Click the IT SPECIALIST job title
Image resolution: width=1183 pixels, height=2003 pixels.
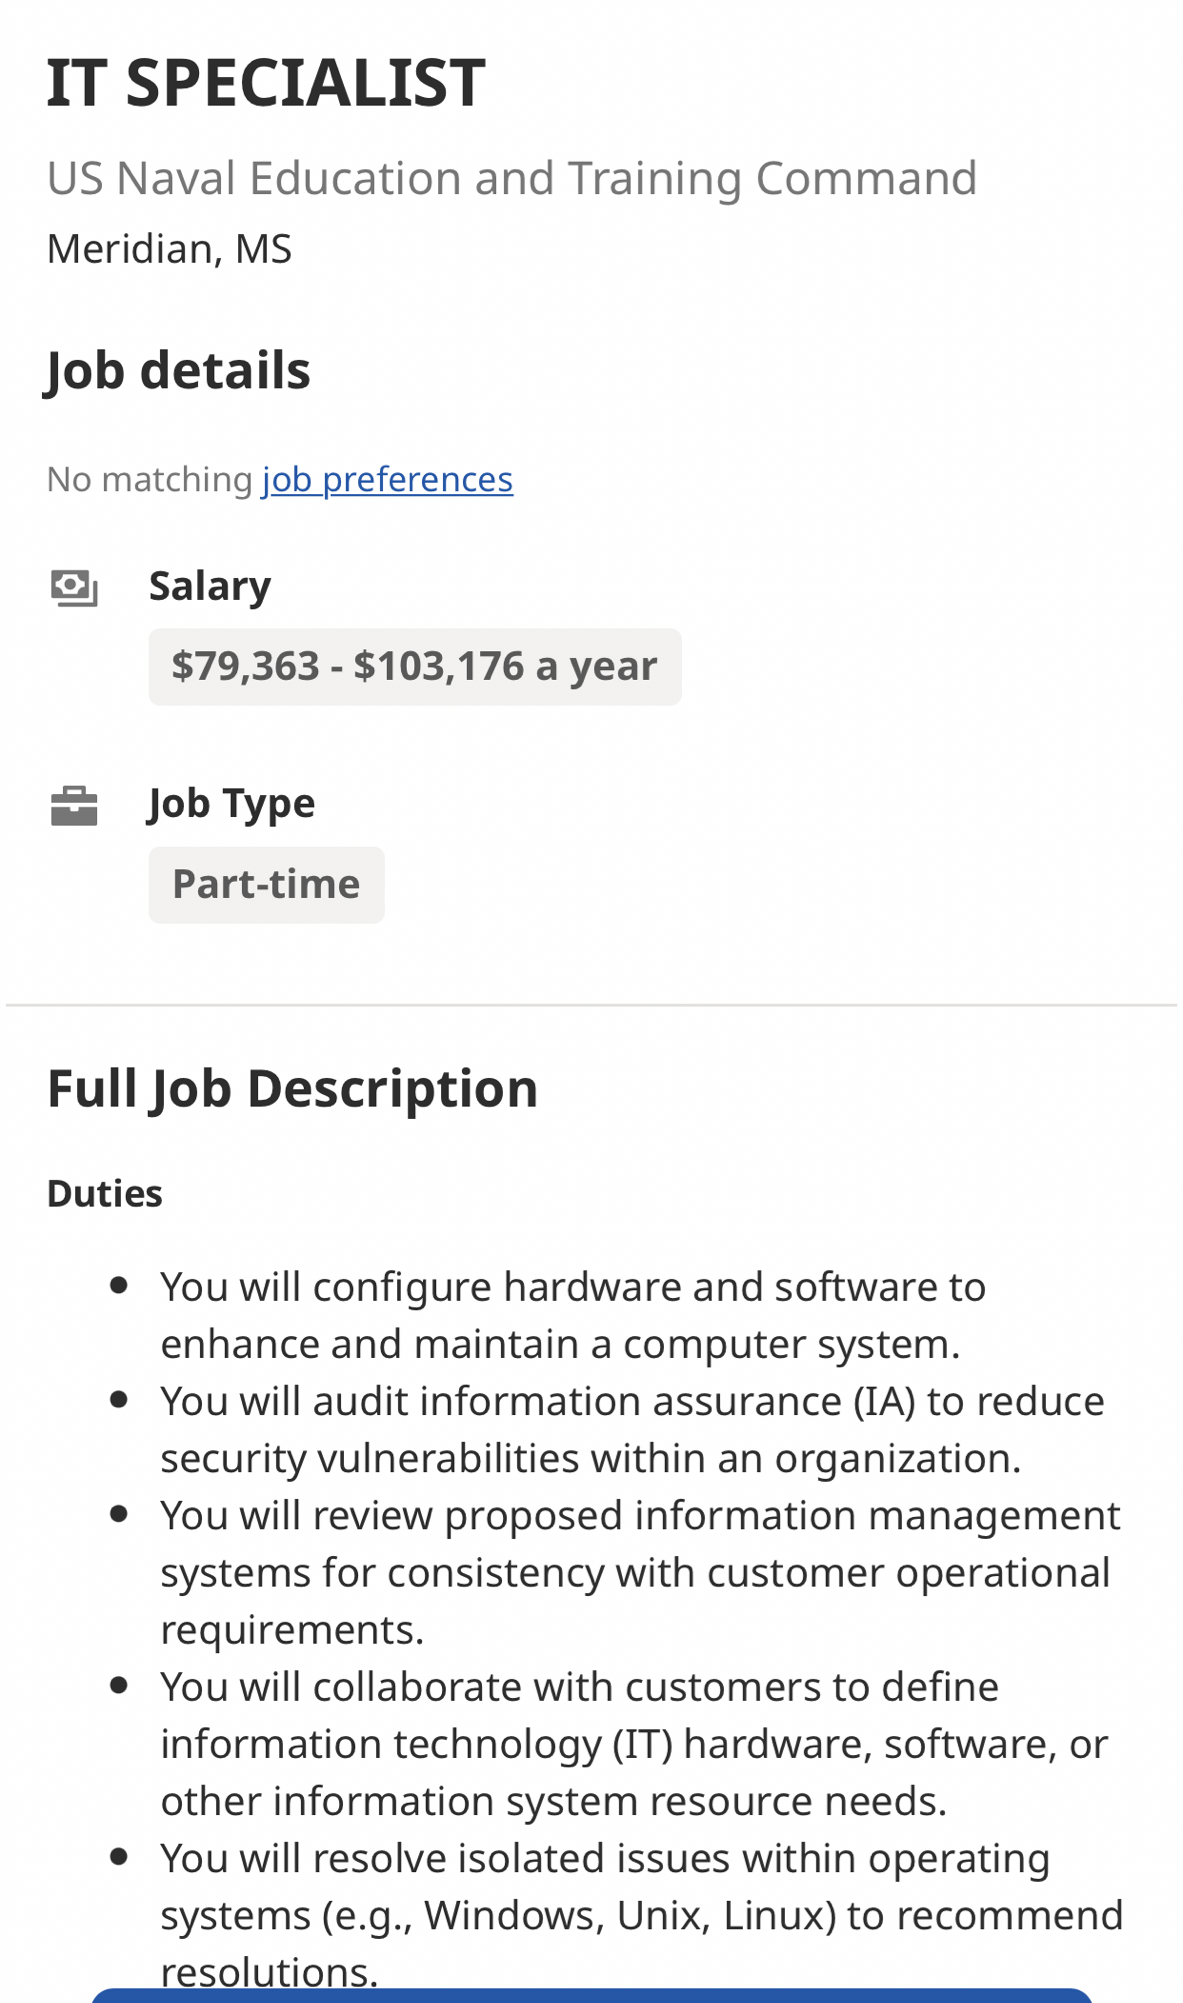point(265,82)
